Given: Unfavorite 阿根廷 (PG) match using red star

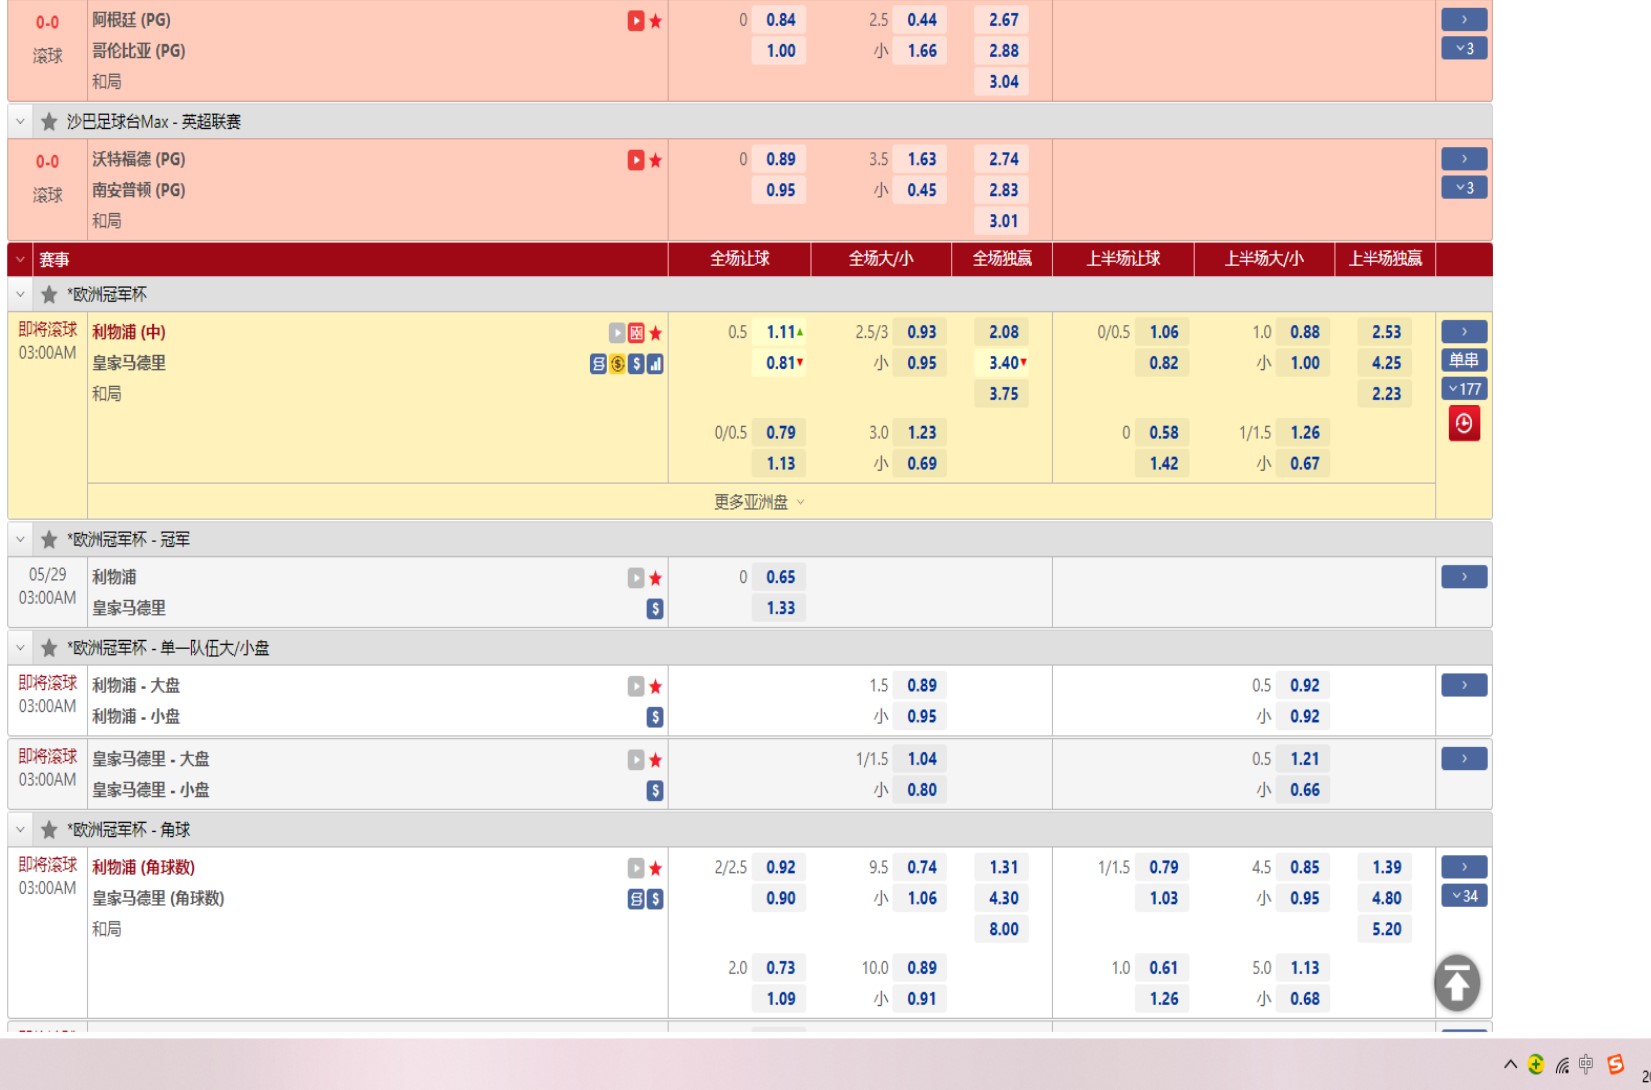Looking at the screenshot, I should click(656, 21).
